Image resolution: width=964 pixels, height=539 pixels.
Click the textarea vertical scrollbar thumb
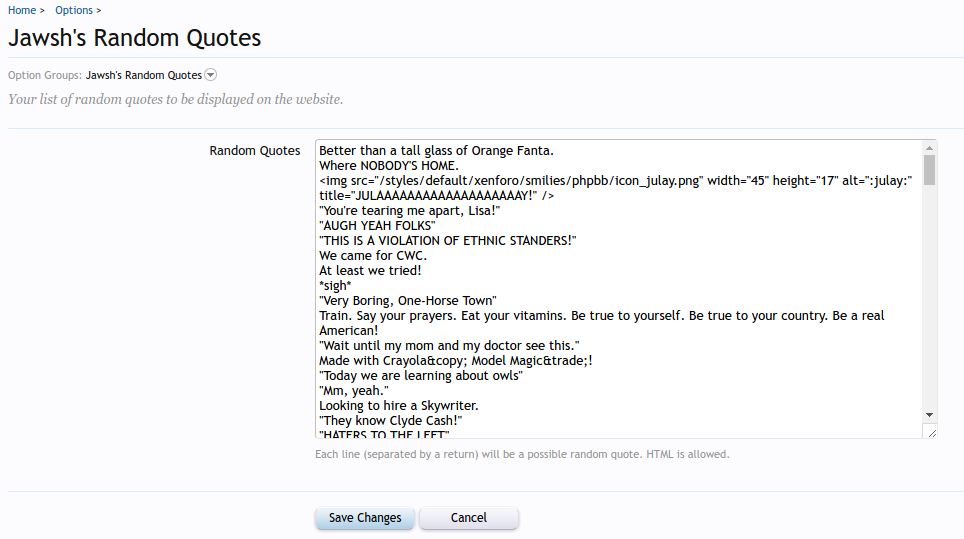(x=930, y=170)
